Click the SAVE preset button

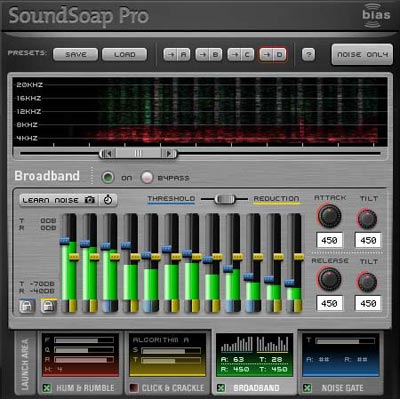pos(76,55)
